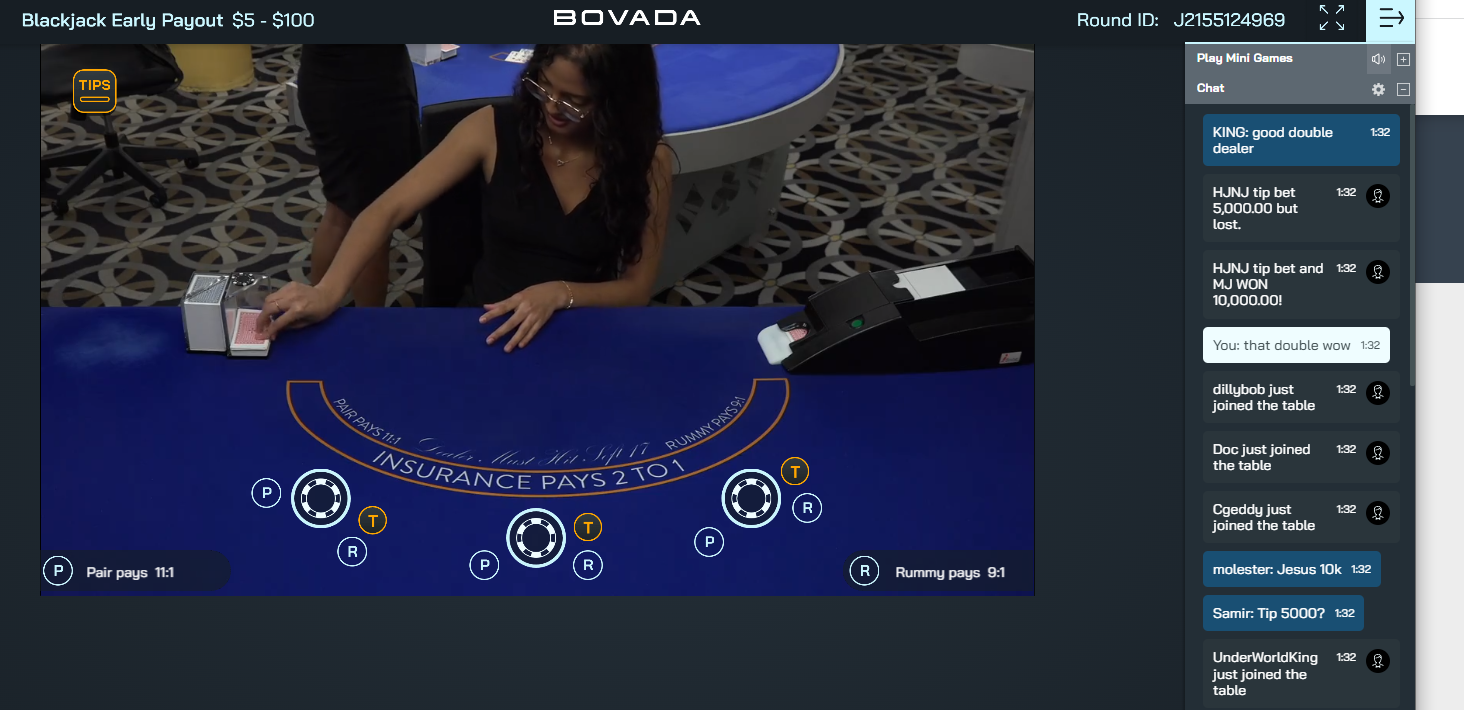This screenshot has height=710, width=1464.
Task: Tip from the right seat T button
Action: pyautogui.click(x=795, y=471)
